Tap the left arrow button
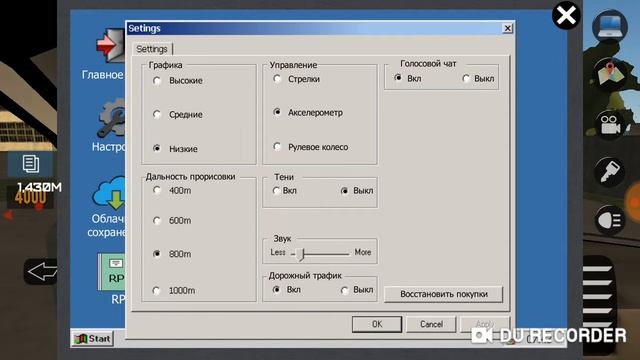The image size is (640, 360). [41, 271]
